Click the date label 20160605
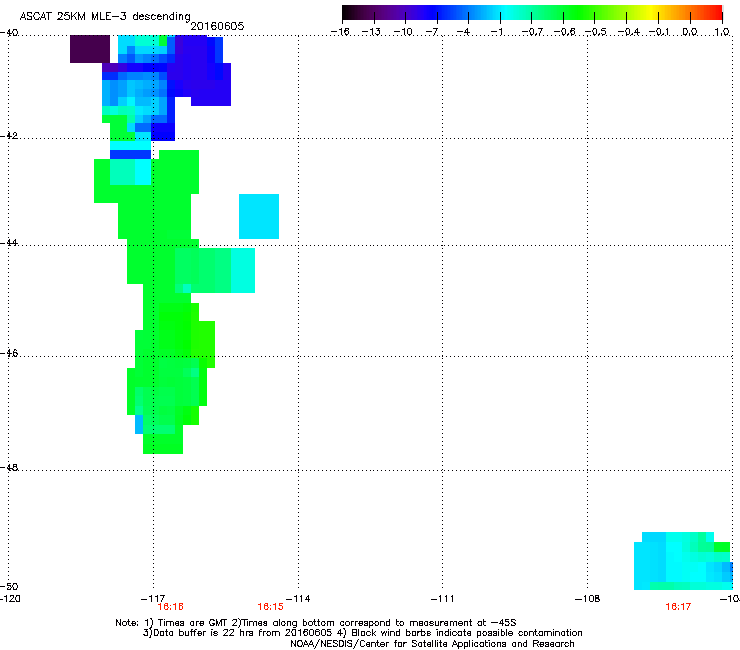The image size is (740, 650). pos(217,26)
